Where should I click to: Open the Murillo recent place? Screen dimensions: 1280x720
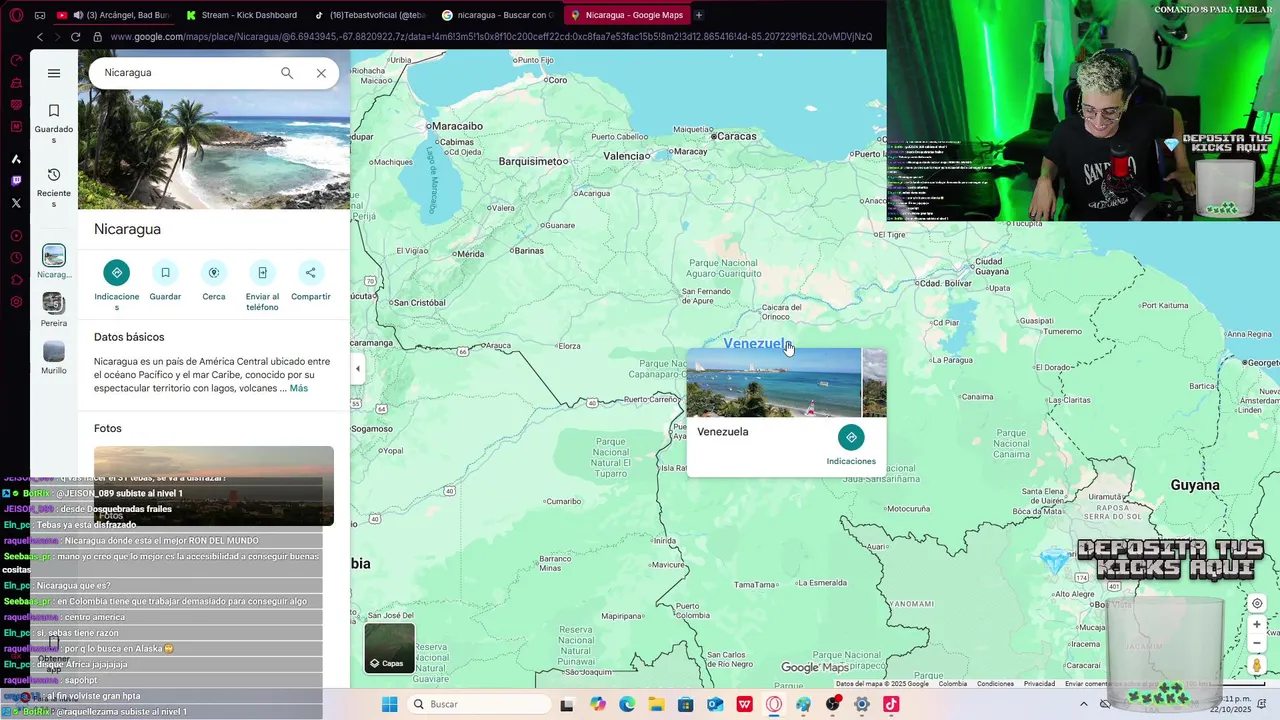[54, 357]
